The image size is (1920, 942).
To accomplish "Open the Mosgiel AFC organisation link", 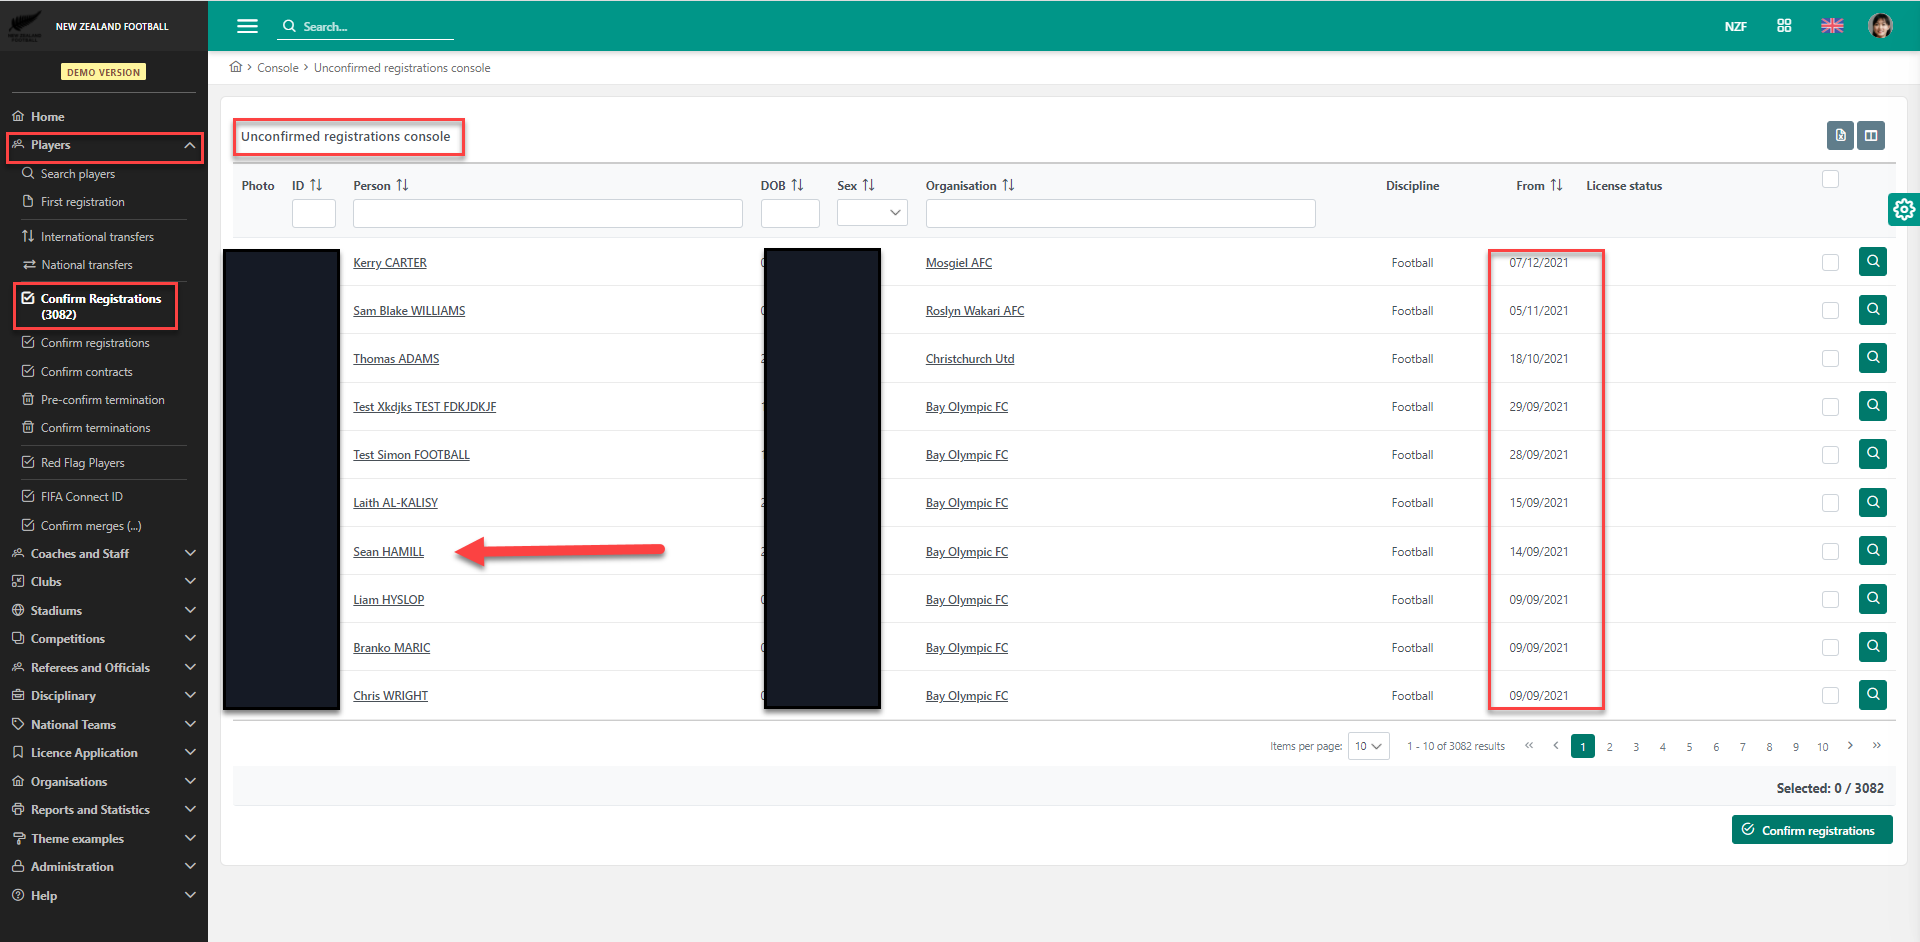I will (x=958, y=263).
